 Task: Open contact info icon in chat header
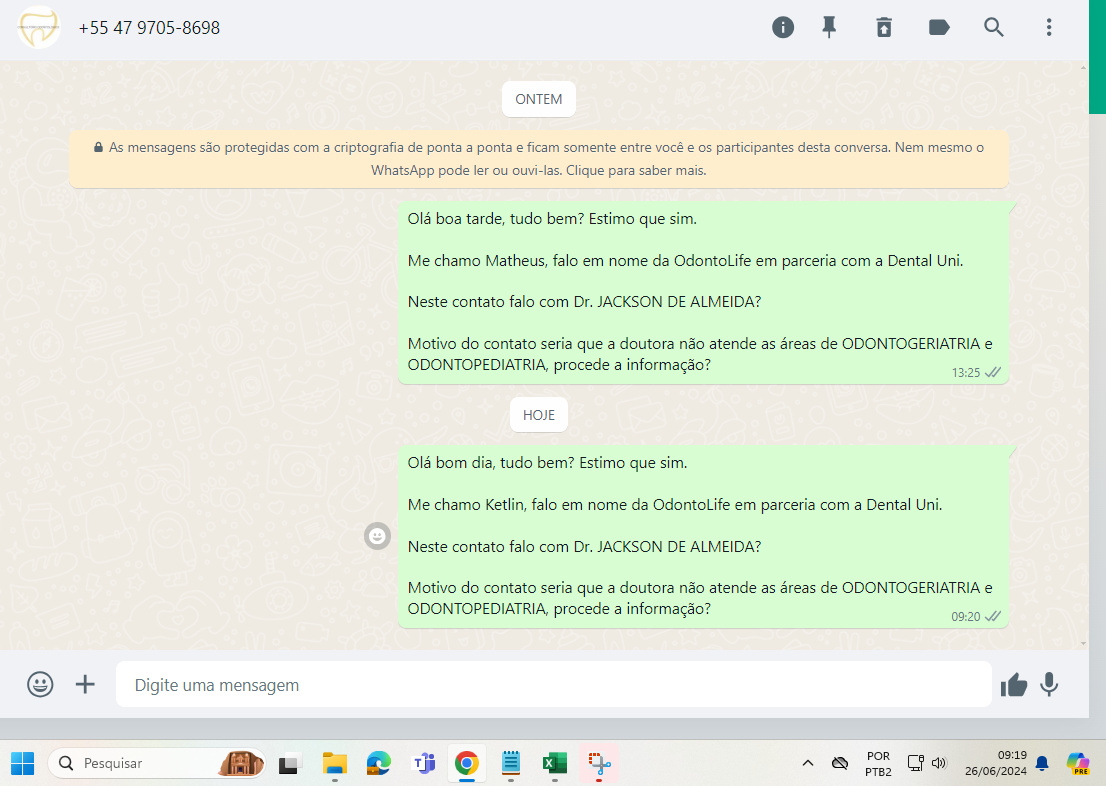pyautogui.click(x=783, y=28)
